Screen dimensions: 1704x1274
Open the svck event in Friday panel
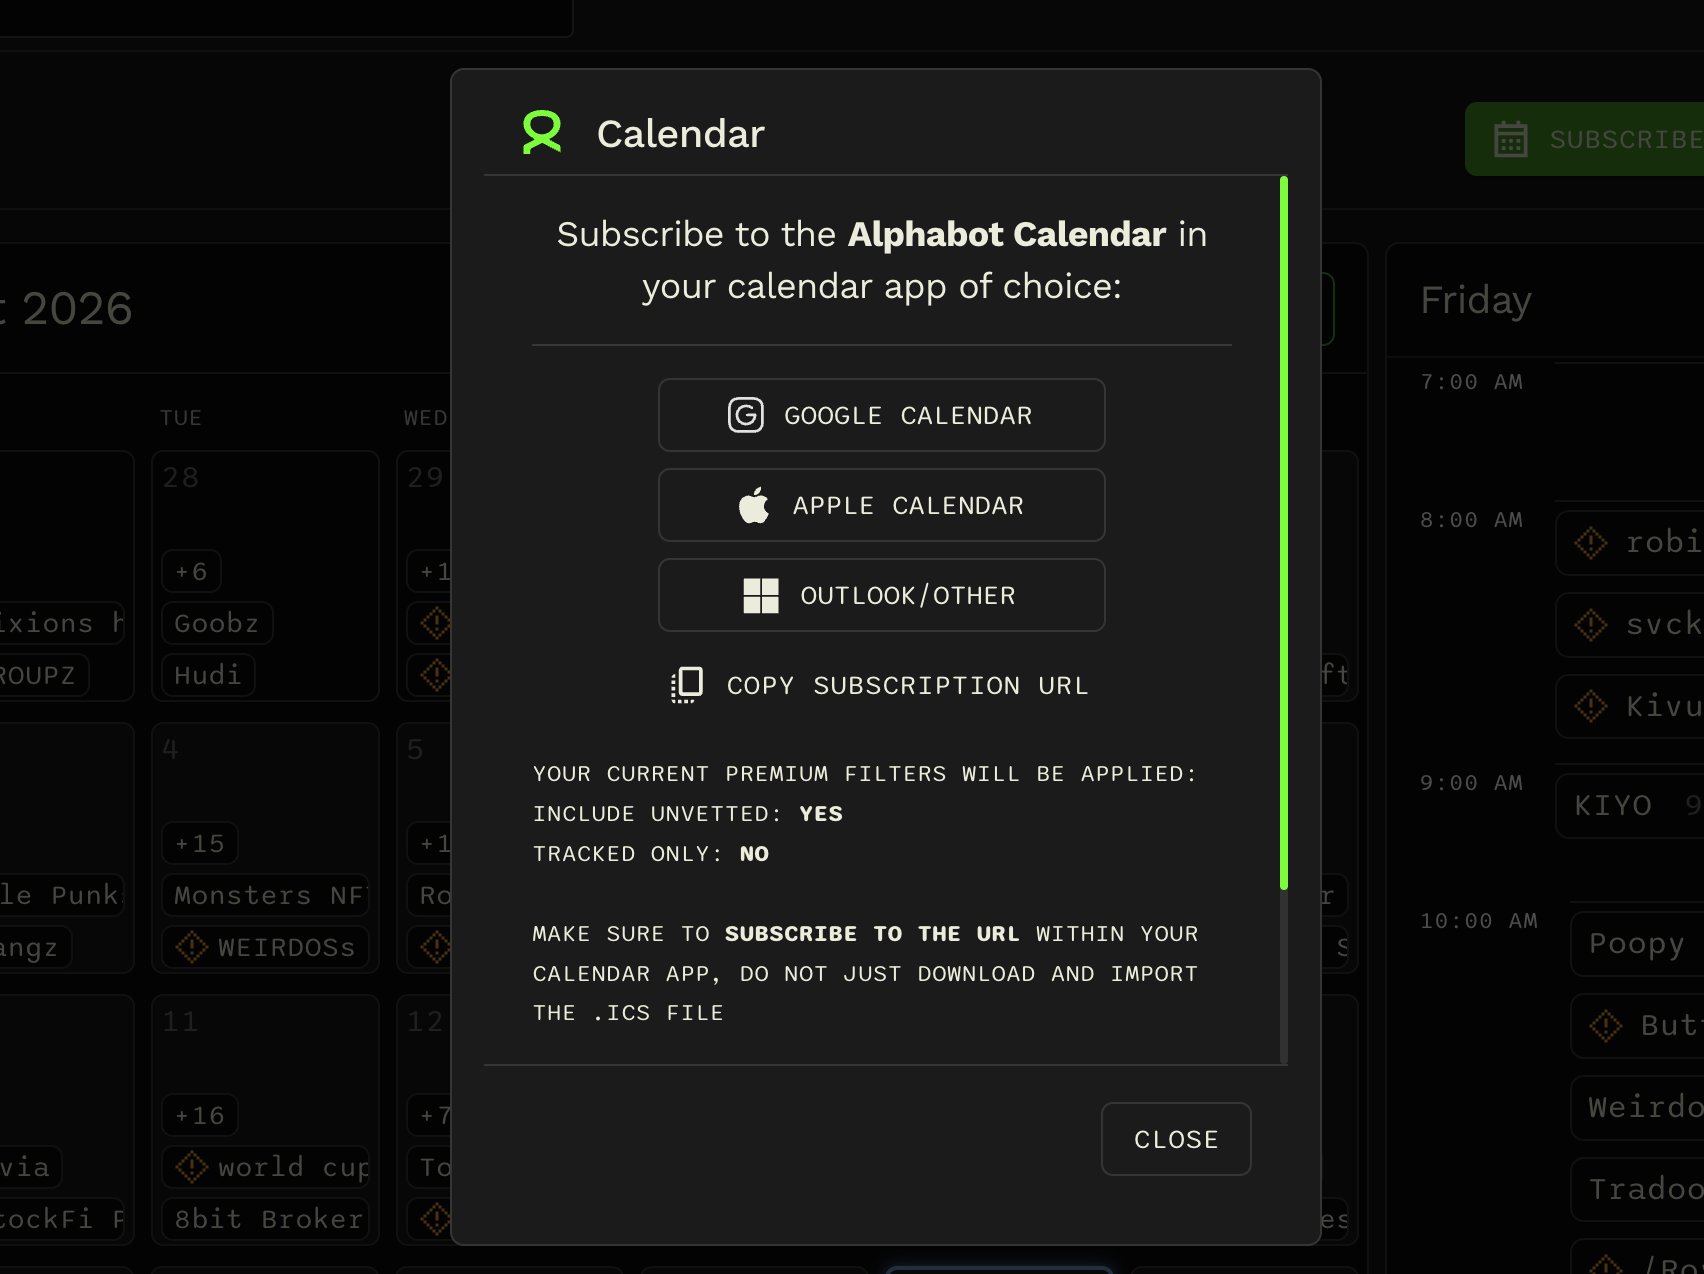1630,624
